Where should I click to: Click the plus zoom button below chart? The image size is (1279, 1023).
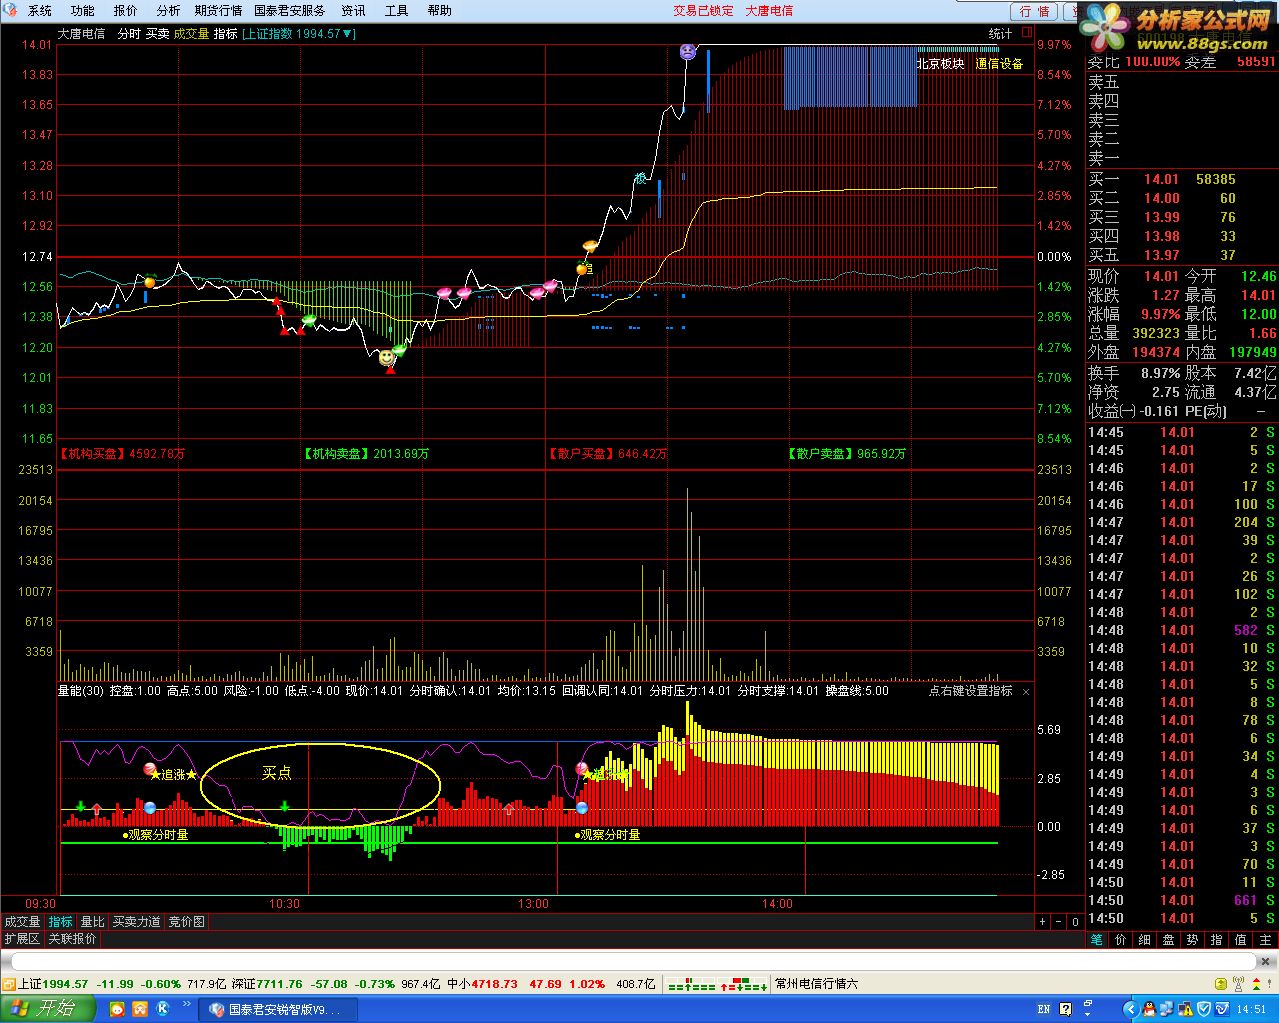click(1043, 922)
